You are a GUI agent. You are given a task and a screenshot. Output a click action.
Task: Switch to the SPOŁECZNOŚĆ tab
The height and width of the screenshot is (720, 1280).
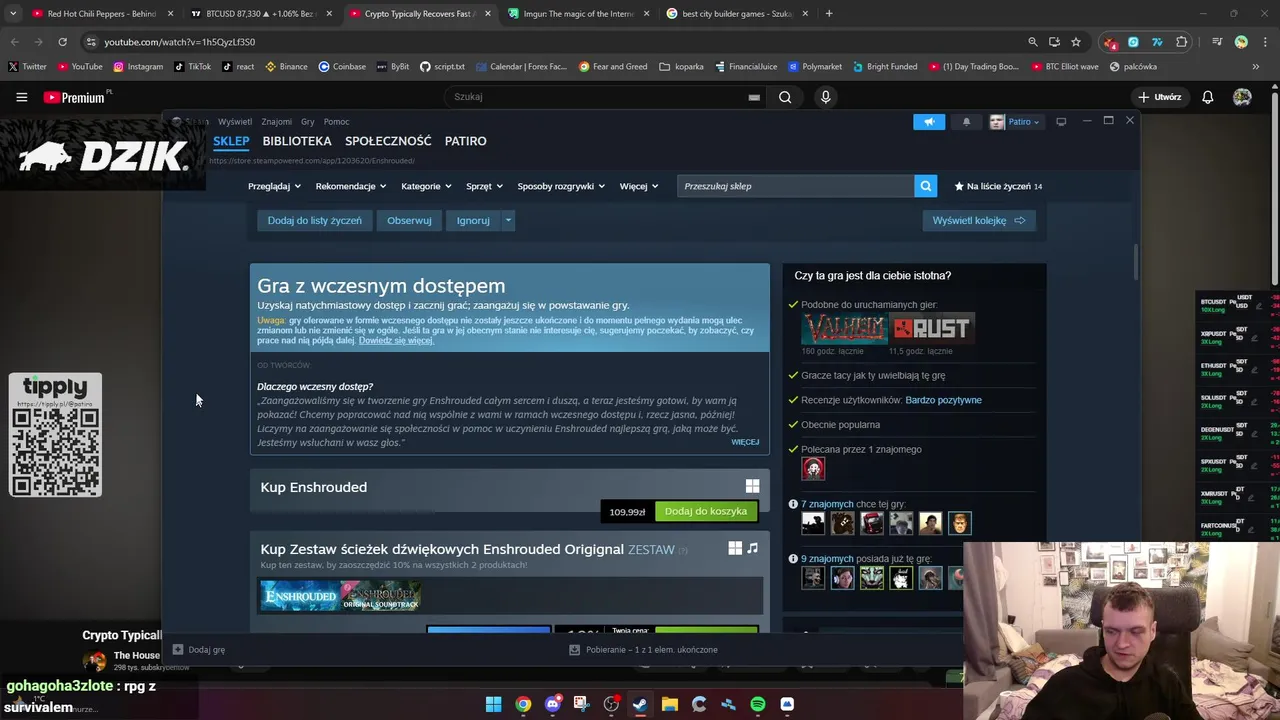point(388,141)
